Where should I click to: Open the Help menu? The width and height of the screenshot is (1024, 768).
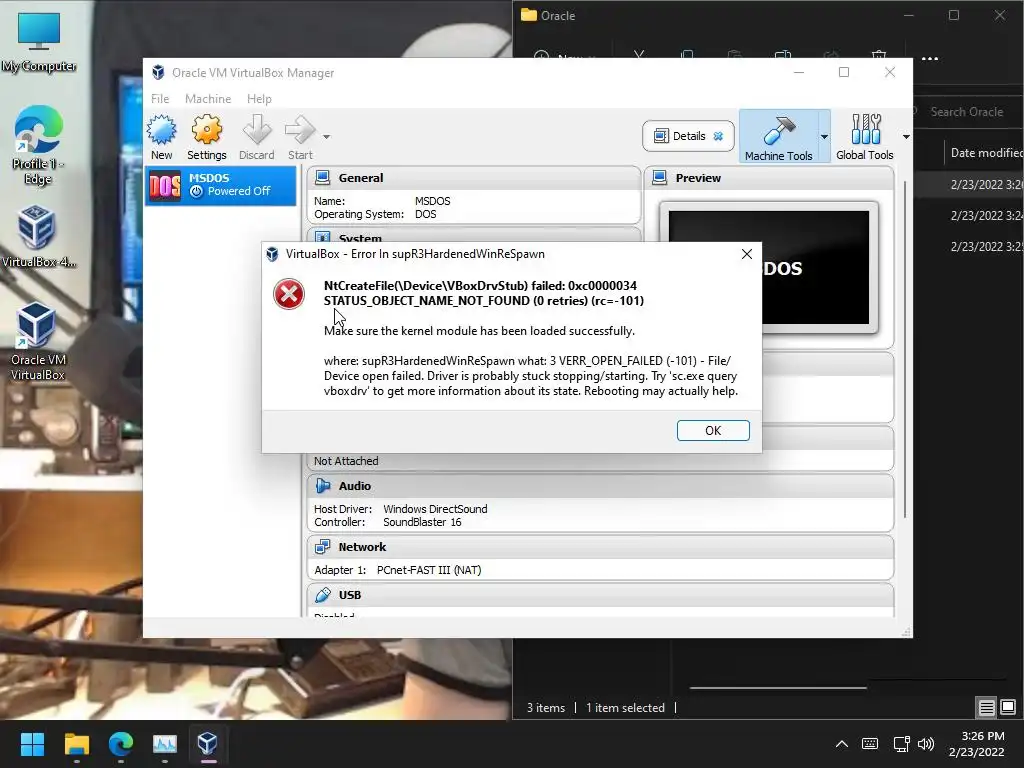click(259, 99)
